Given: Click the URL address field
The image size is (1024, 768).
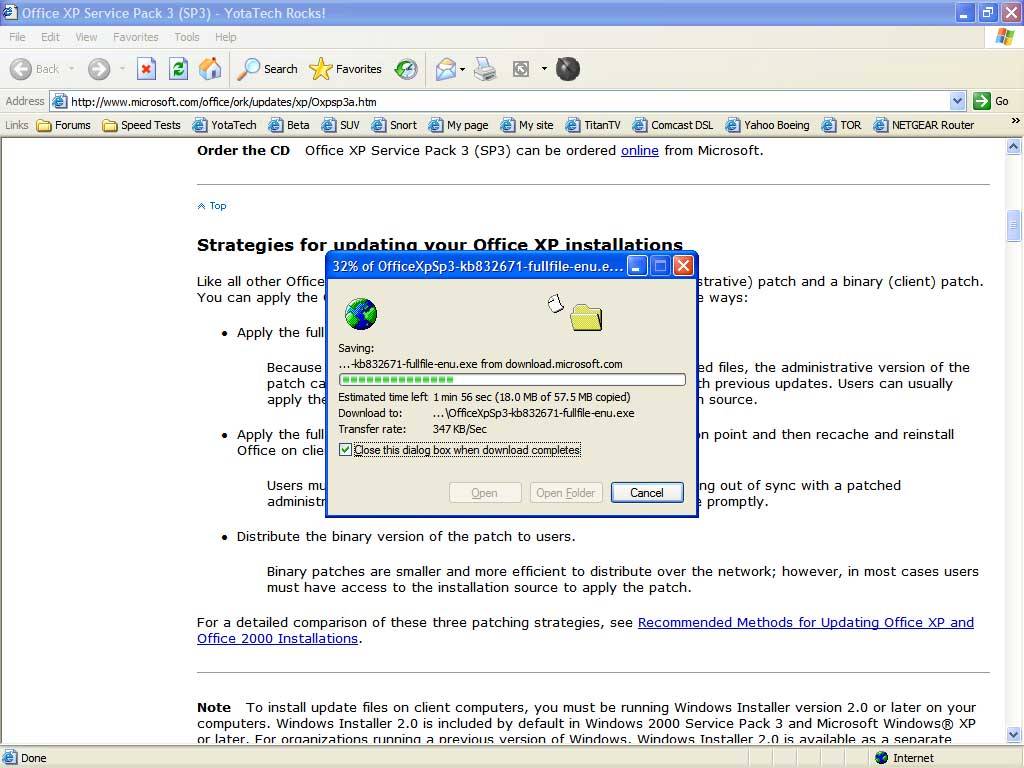Looking at the screenshot, I should point(500,101).
